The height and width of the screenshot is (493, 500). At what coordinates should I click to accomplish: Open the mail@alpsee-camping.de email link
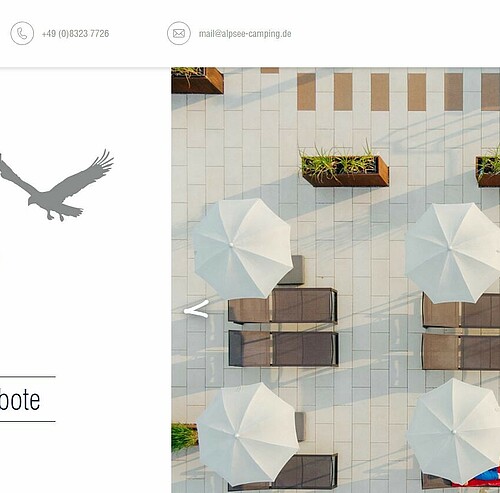[x=245, y=34]
